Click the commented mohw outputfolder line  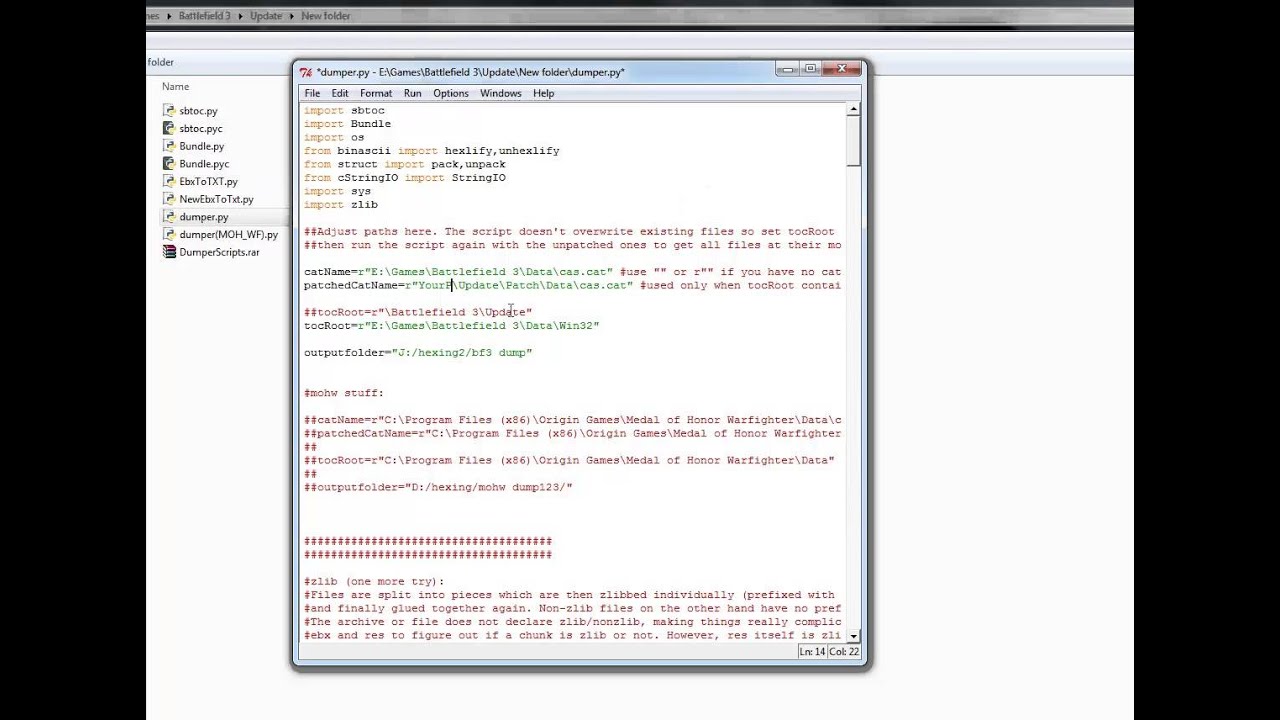(x=438, y=487)
